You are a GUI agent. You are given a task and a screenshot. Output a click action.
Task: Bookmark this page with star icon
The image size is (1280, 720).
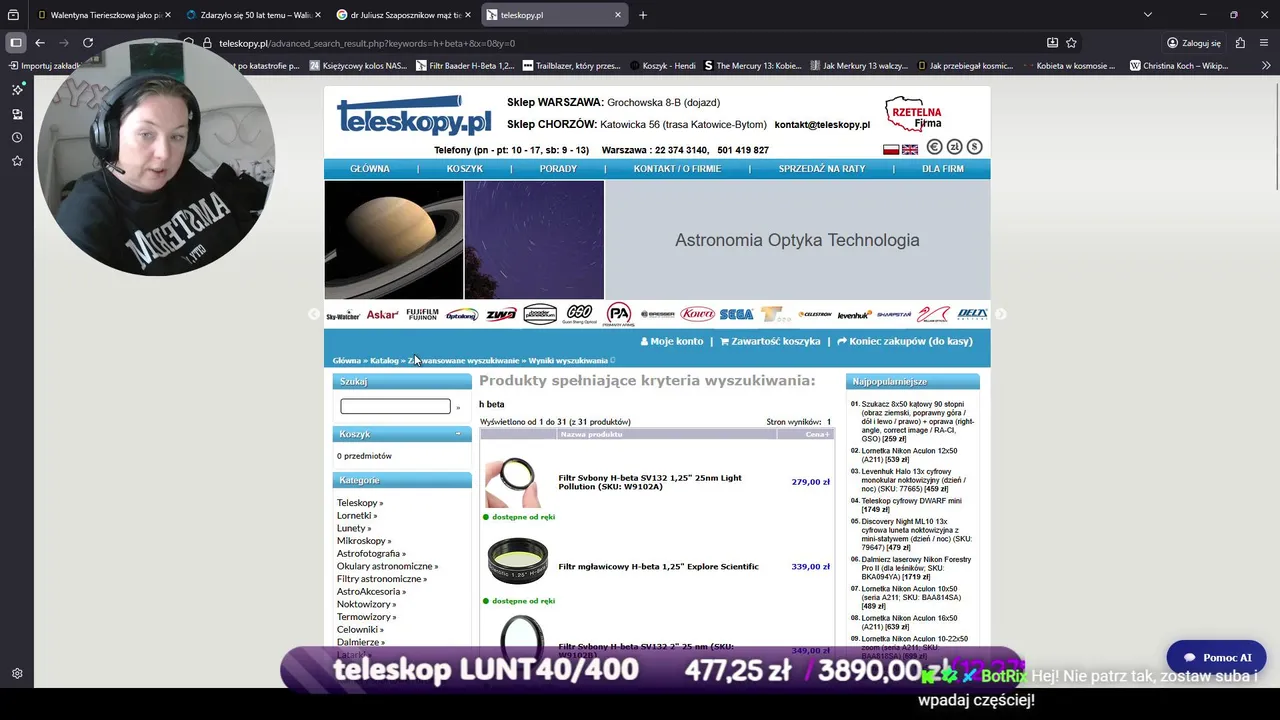[1071, 43]
